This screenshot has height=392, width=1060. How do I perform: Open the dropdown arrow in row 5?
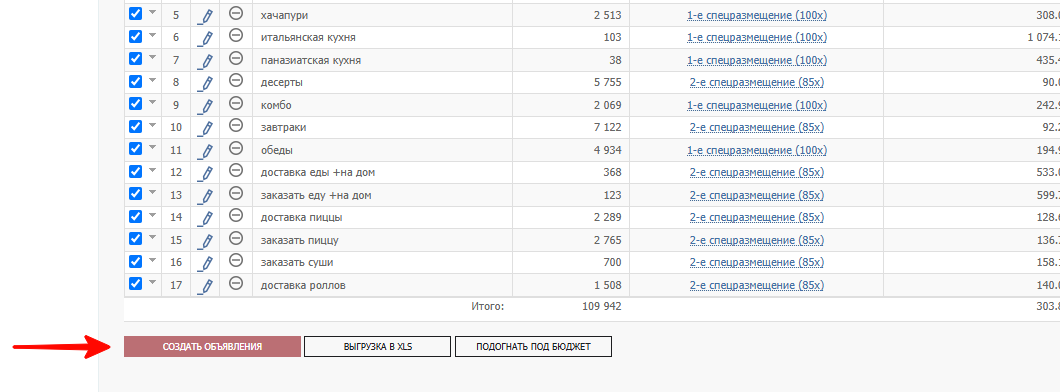point(152,12)
